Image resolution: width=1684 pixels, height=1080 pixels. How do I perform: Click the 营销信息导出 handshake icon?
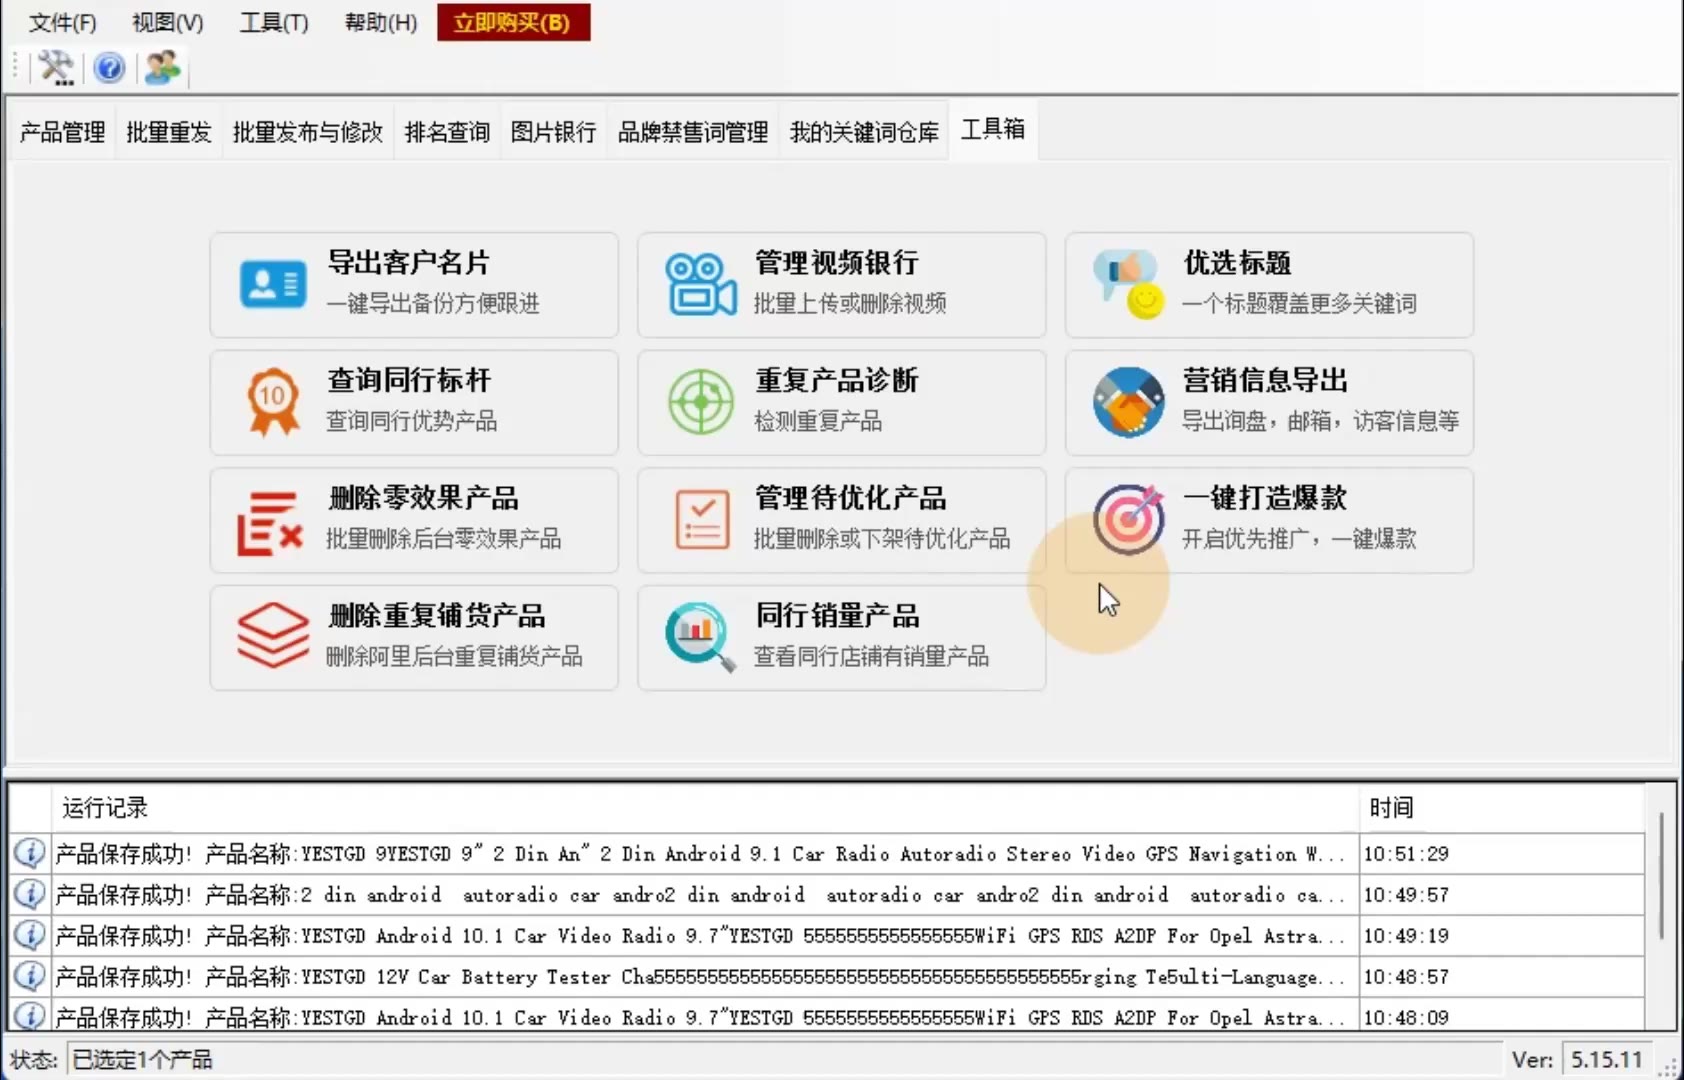click(1129, 402)
